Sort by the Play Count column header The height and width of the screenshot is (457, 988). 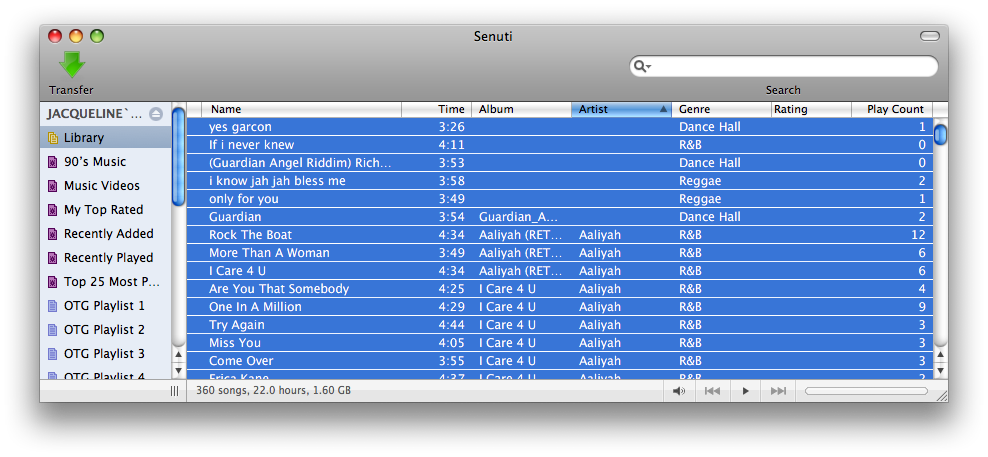coord(892,109)
